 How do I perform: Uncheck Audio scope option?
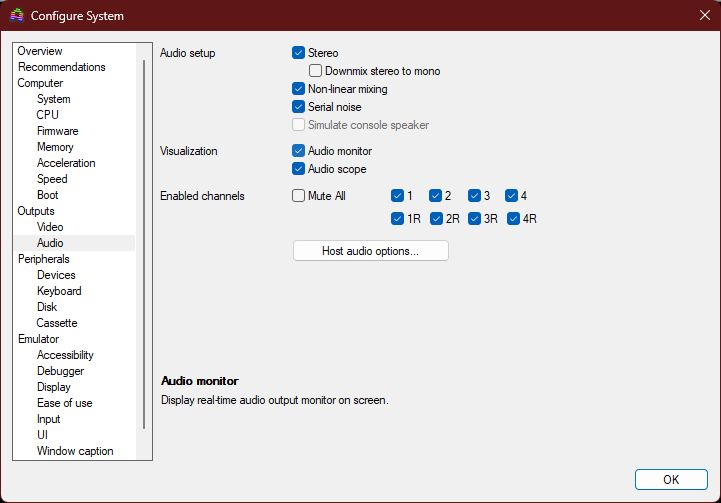(299, 169)
